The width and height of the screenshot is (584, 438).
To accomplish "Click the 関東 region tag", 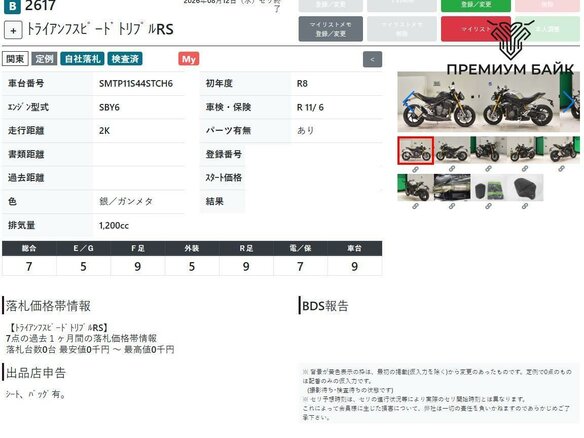I will pos(15,59).
